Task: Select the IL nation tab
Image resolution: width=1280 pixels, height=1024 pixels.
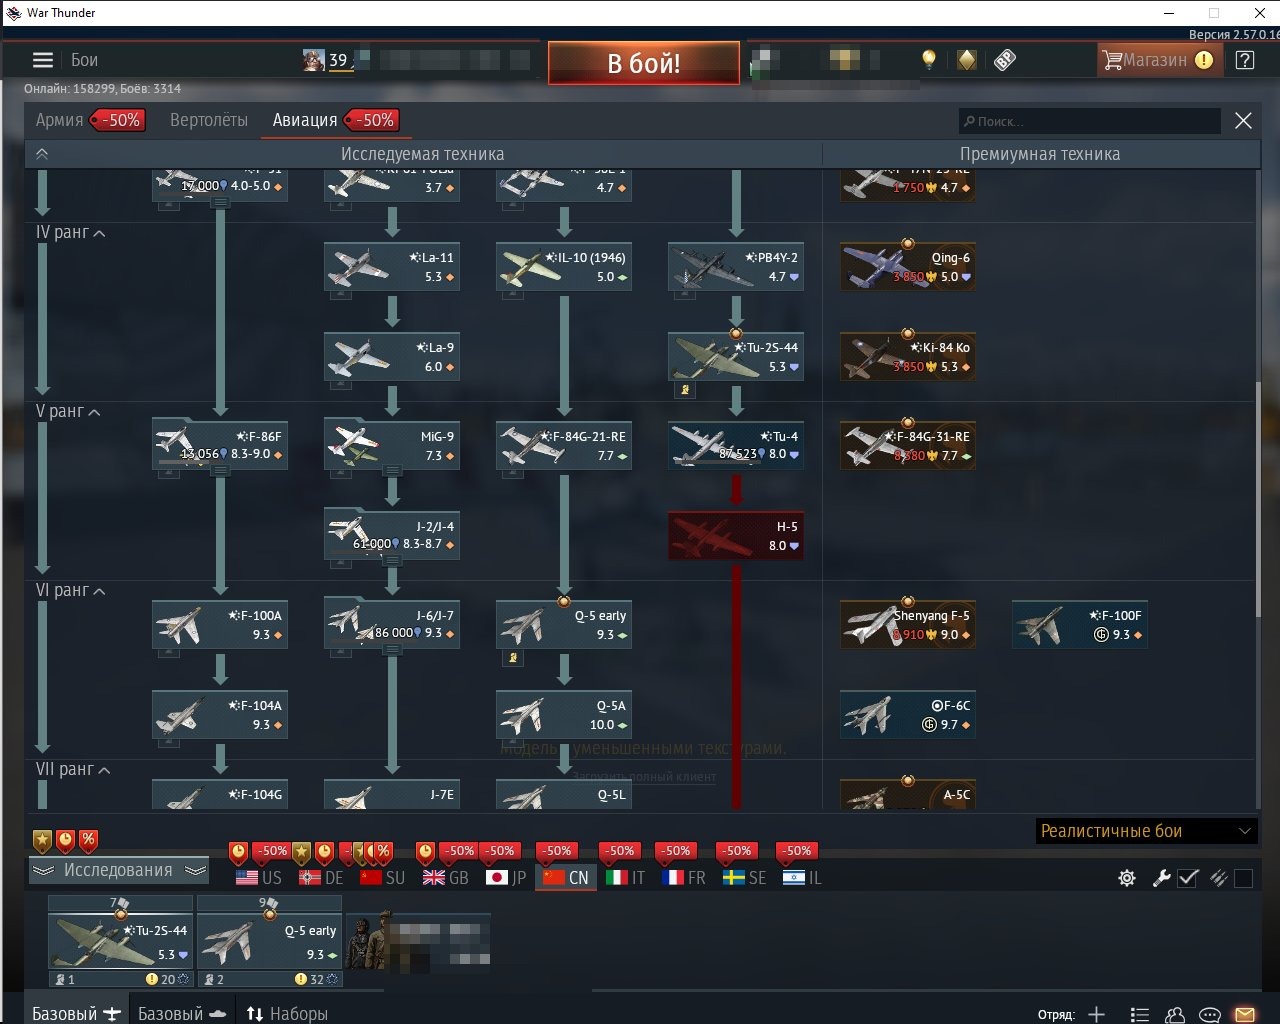Action: (803, 878)
